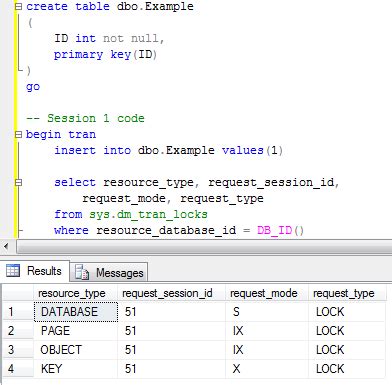Image resolution: width=392 pixels, height=385 pixels.
Task: Click the OBJECT resource type cell
Action: tap(76, 350)
